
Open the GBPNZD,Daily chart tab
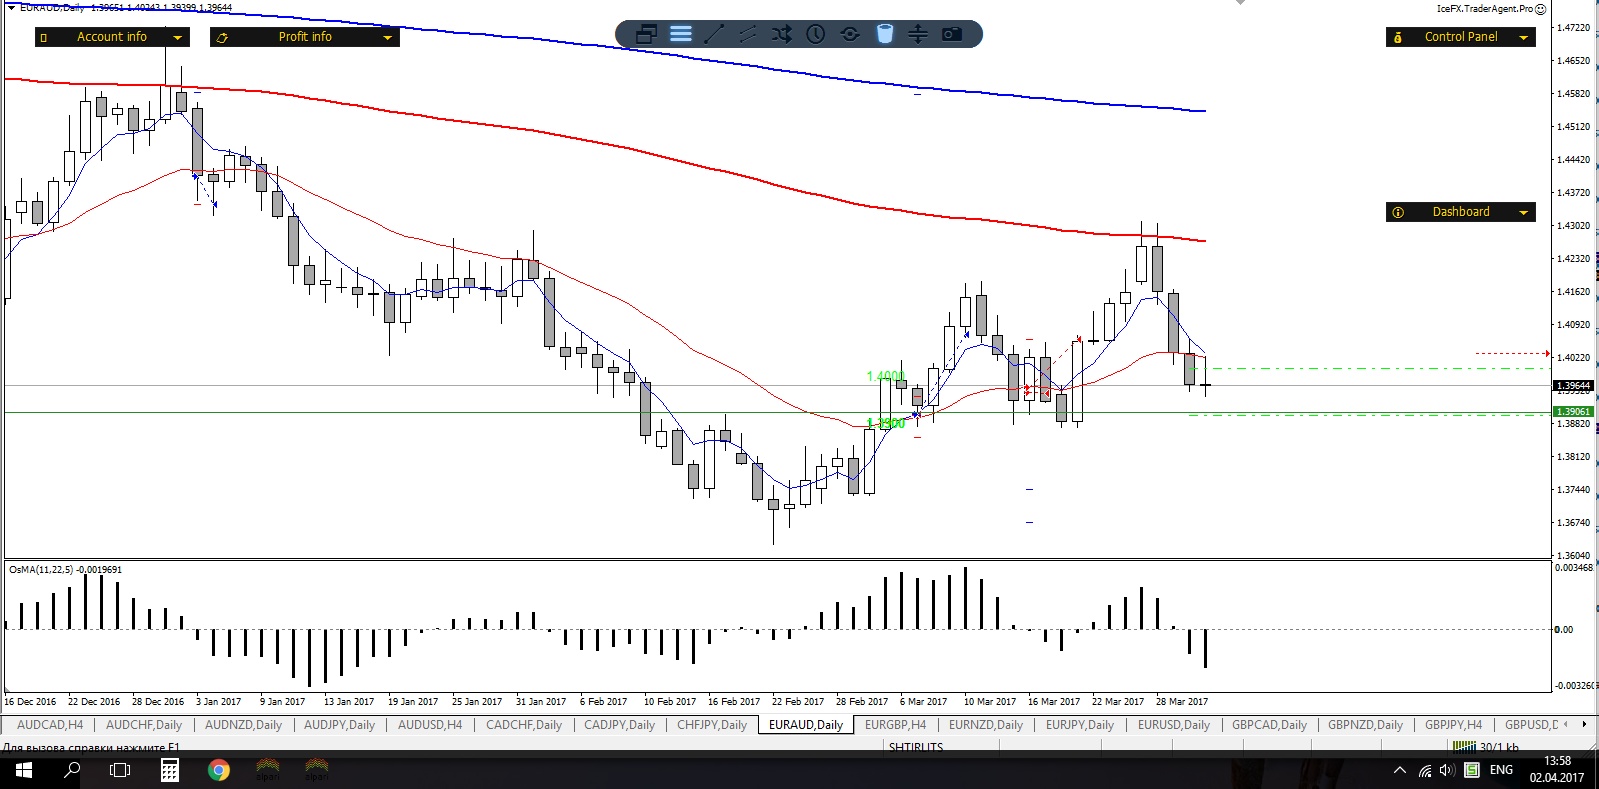pyautogui.click(x=1365, y=725)
